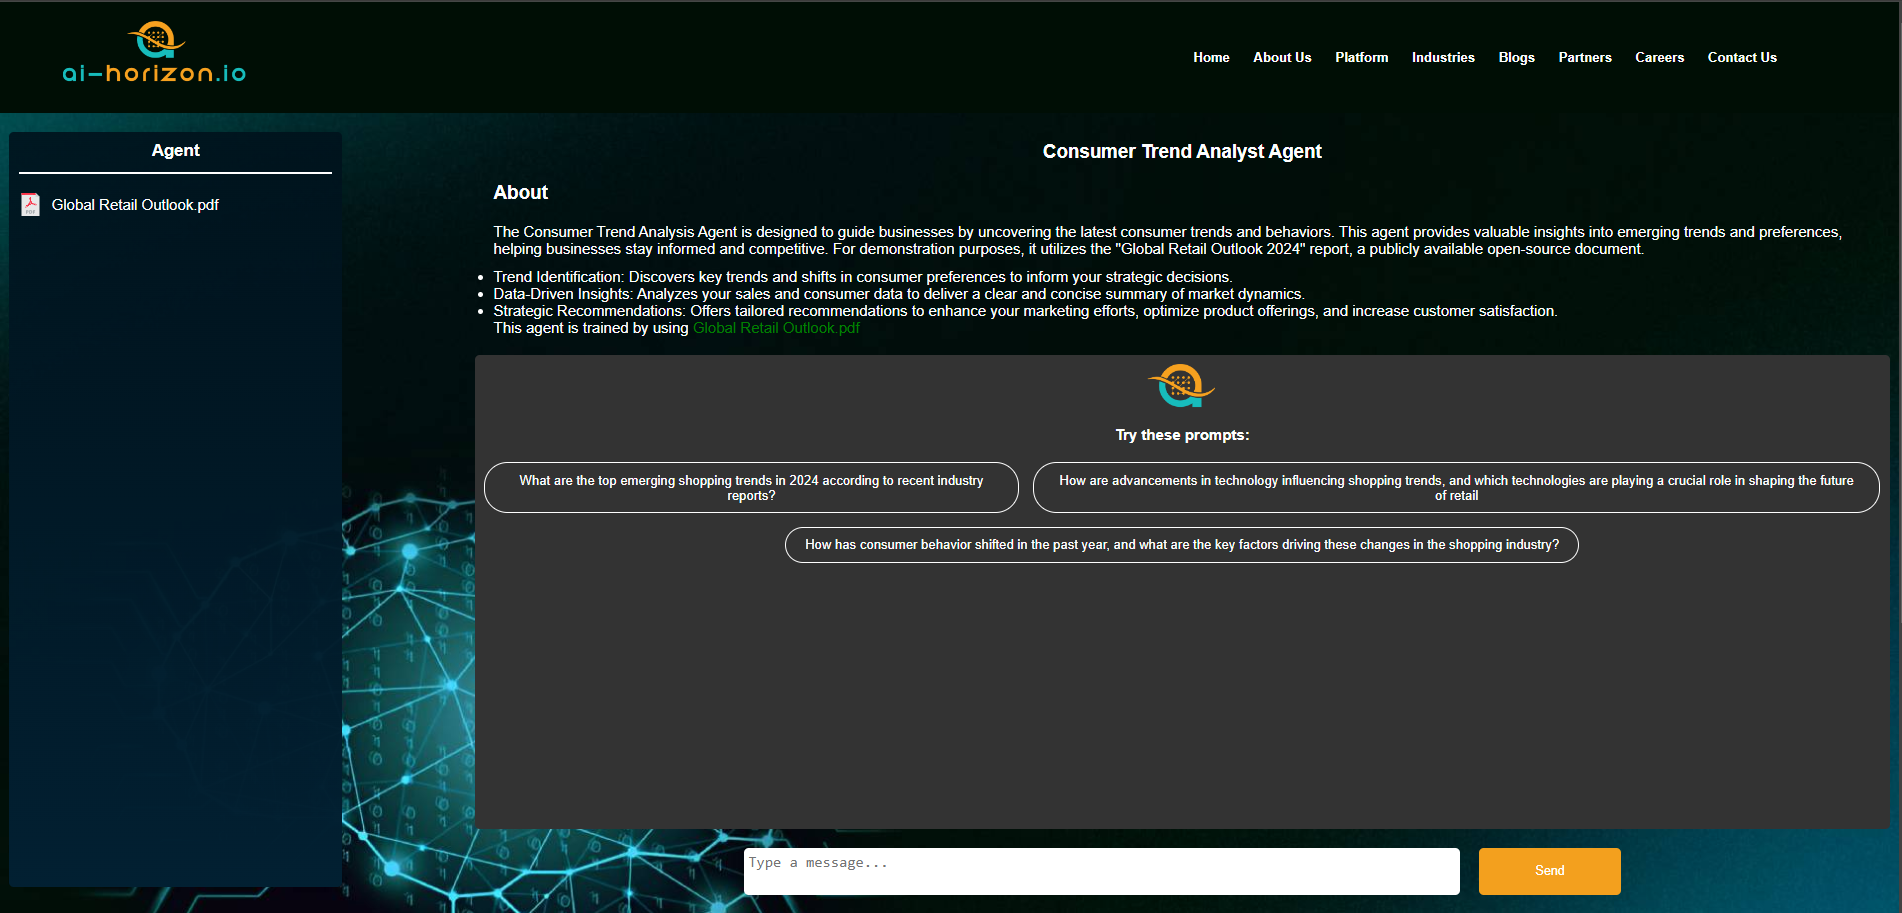Follow the green Global Retail Outlook.pdf link
Screen dimensions: 1902x913
[776, 328]
